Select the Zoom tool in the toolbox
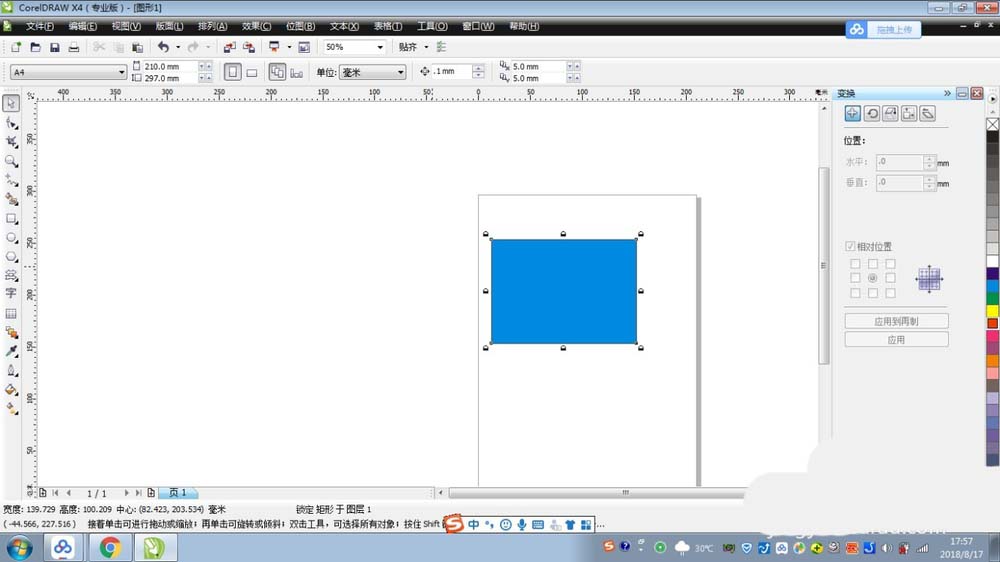The width and height of the screenshot is (1000, 562). 11,160
